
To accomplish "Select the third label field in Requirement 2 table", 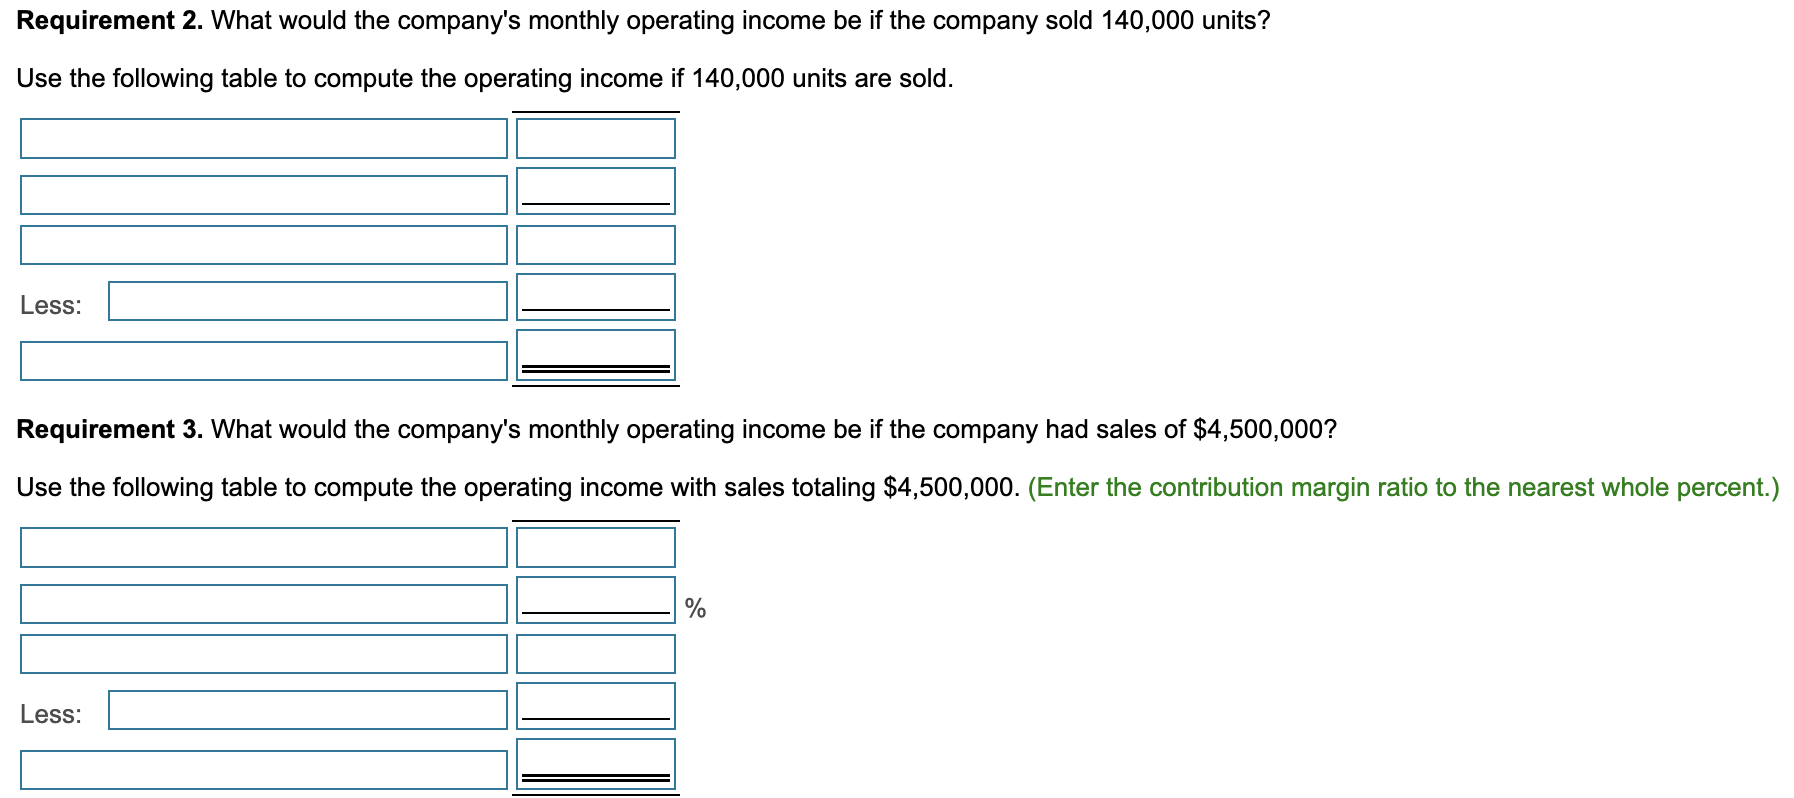I will pos(263,245).
